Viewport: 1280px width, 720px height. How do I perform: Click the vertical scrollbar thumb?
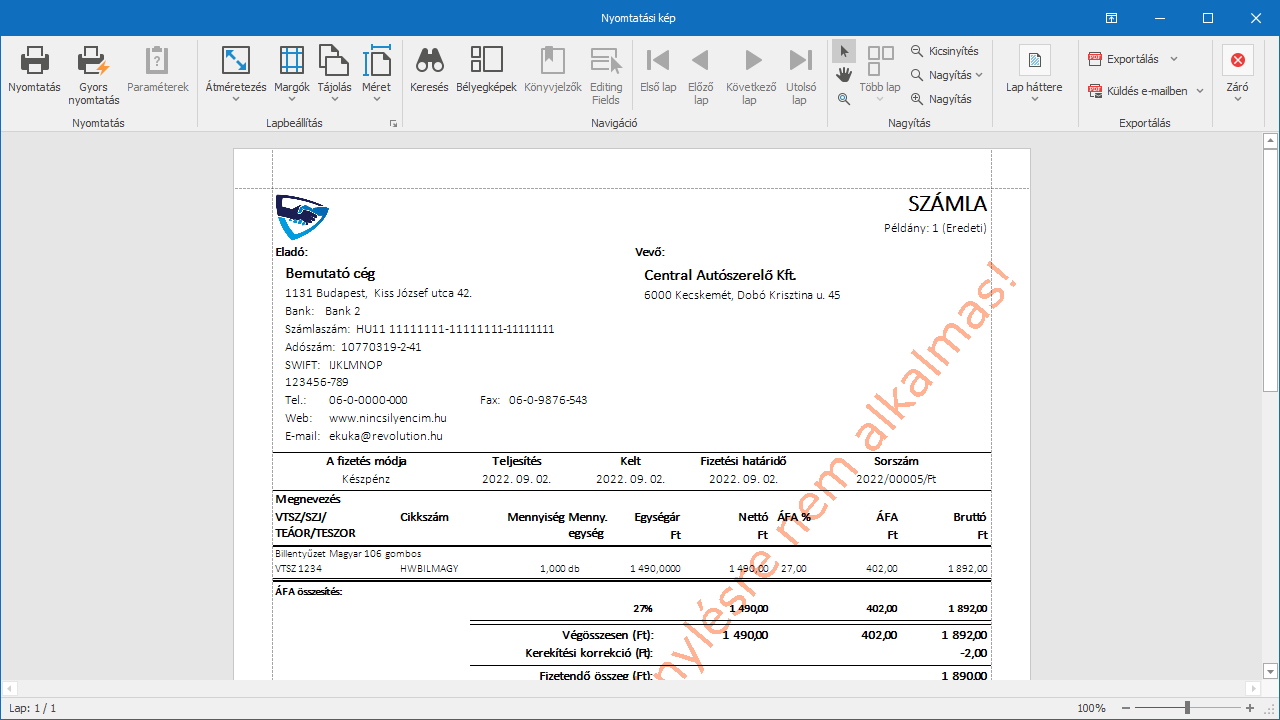click(1270, 270)
